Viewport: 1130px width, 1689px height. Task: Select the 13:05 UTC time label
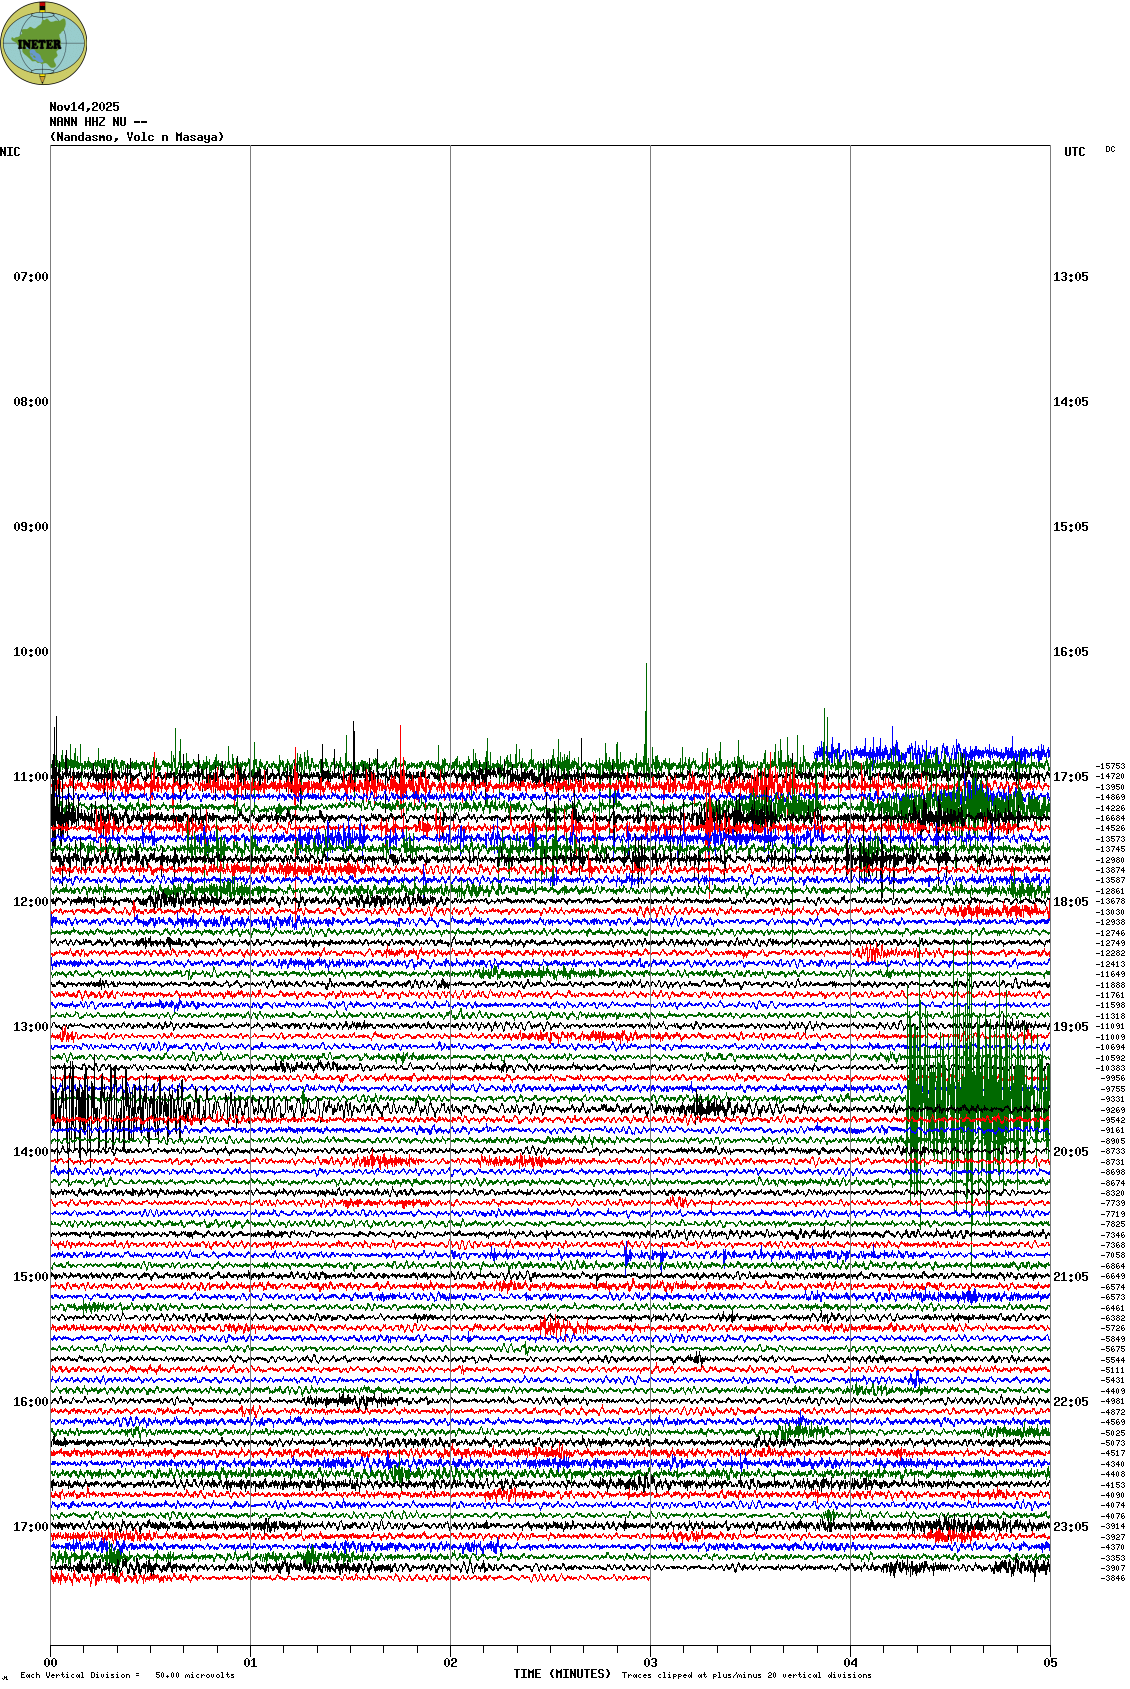(x=1070, y=277)
